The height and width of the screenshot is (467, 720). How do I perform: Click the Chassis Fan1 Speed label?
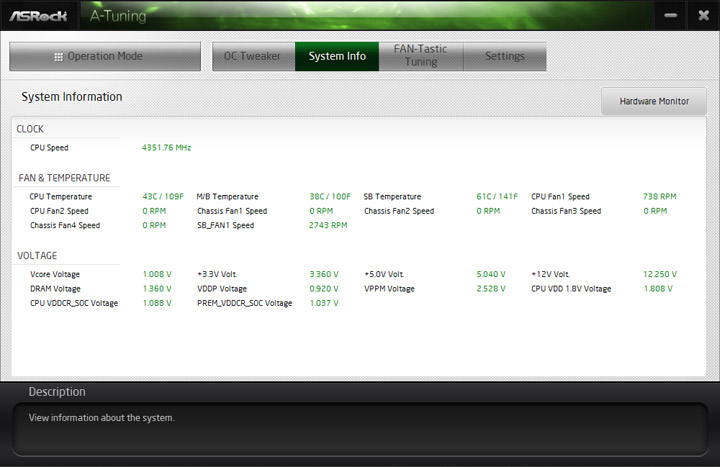[232, 211]
